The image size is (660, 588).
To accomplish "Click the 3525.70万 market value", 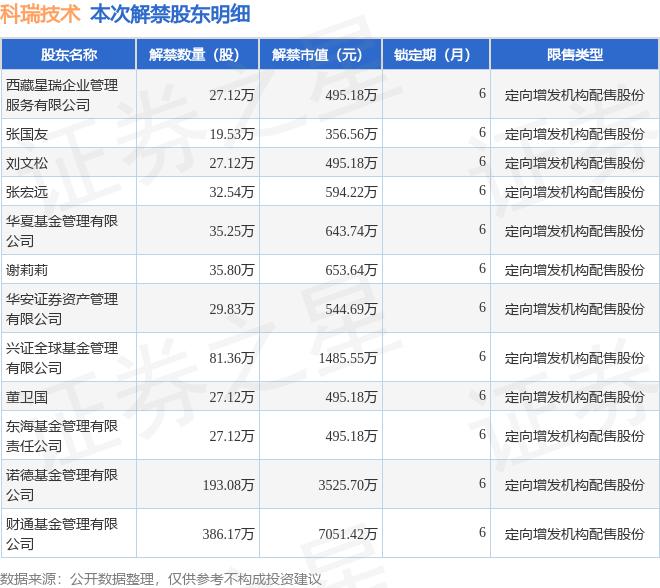I will click(348, 485).
